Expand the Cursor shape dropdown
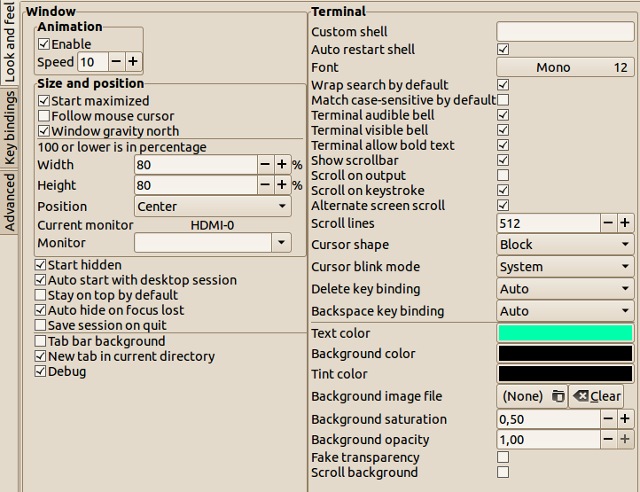The image size is (640, 492). pos(565,244)
